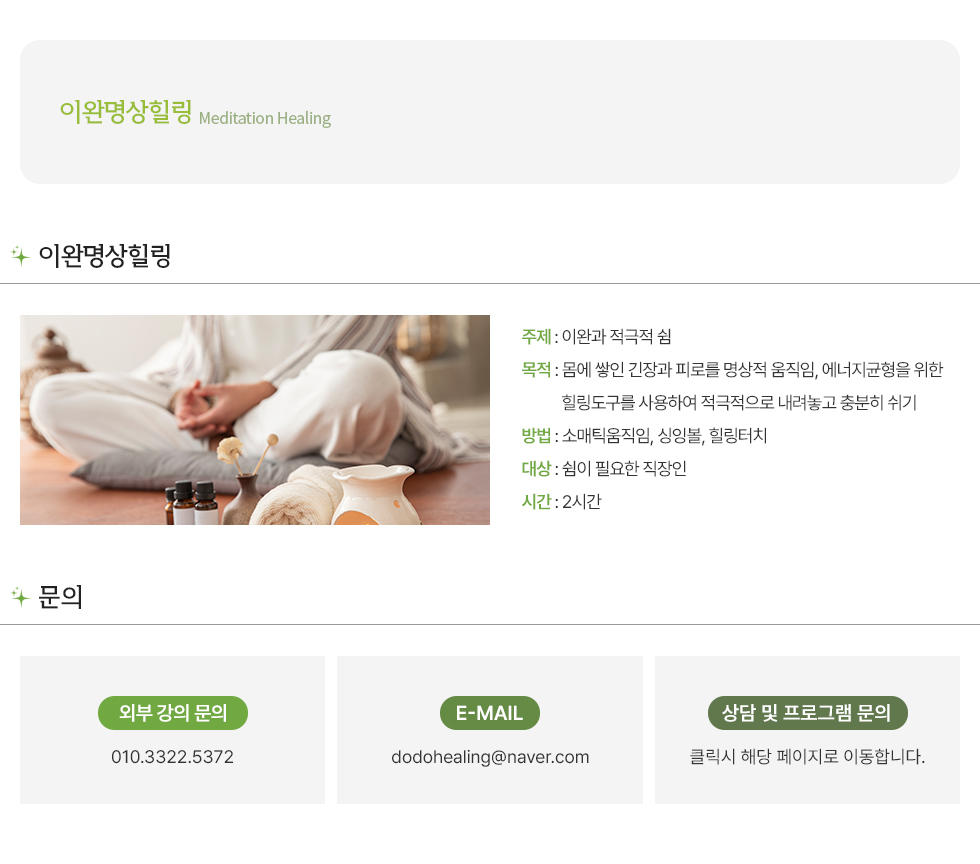Click the phone number 010.3322.5372
This screenshot has width=980, height=864.
coord(172,757)
